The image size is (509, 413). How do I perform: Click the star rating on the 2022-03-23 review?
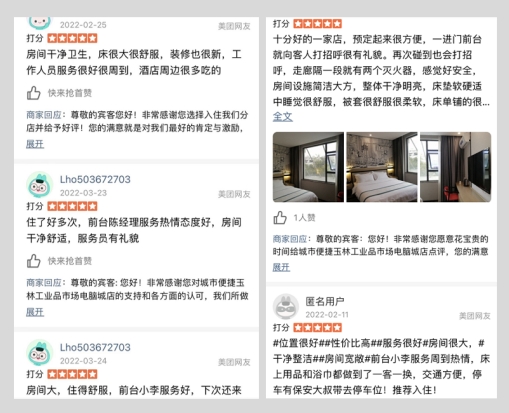coord(72,206)
